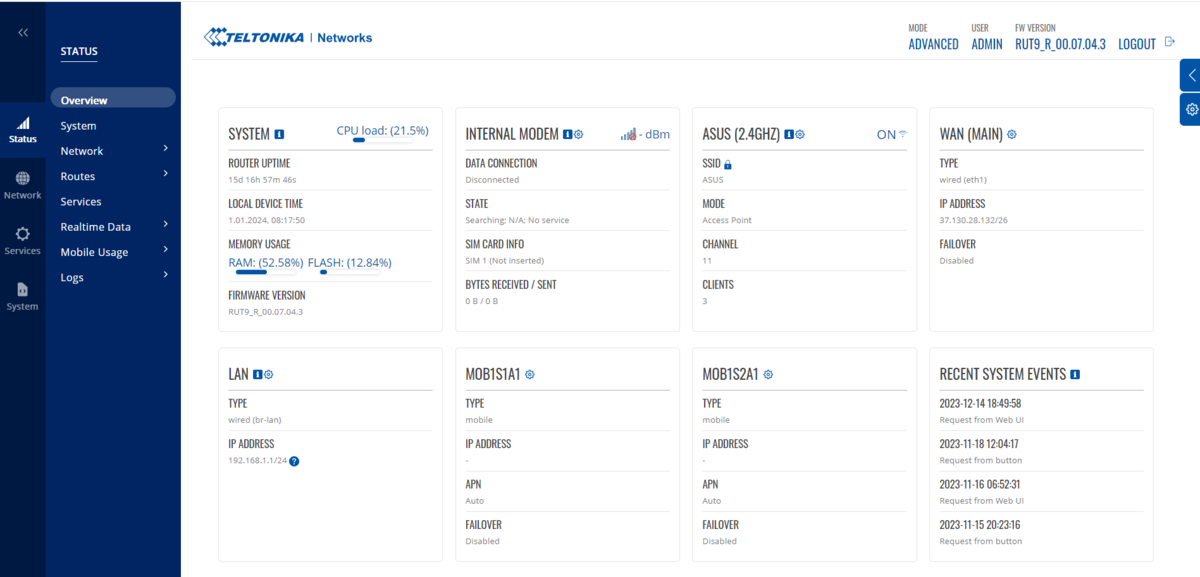
Task: Click the LAN IP address help icon
Action: tap(294, 461)
